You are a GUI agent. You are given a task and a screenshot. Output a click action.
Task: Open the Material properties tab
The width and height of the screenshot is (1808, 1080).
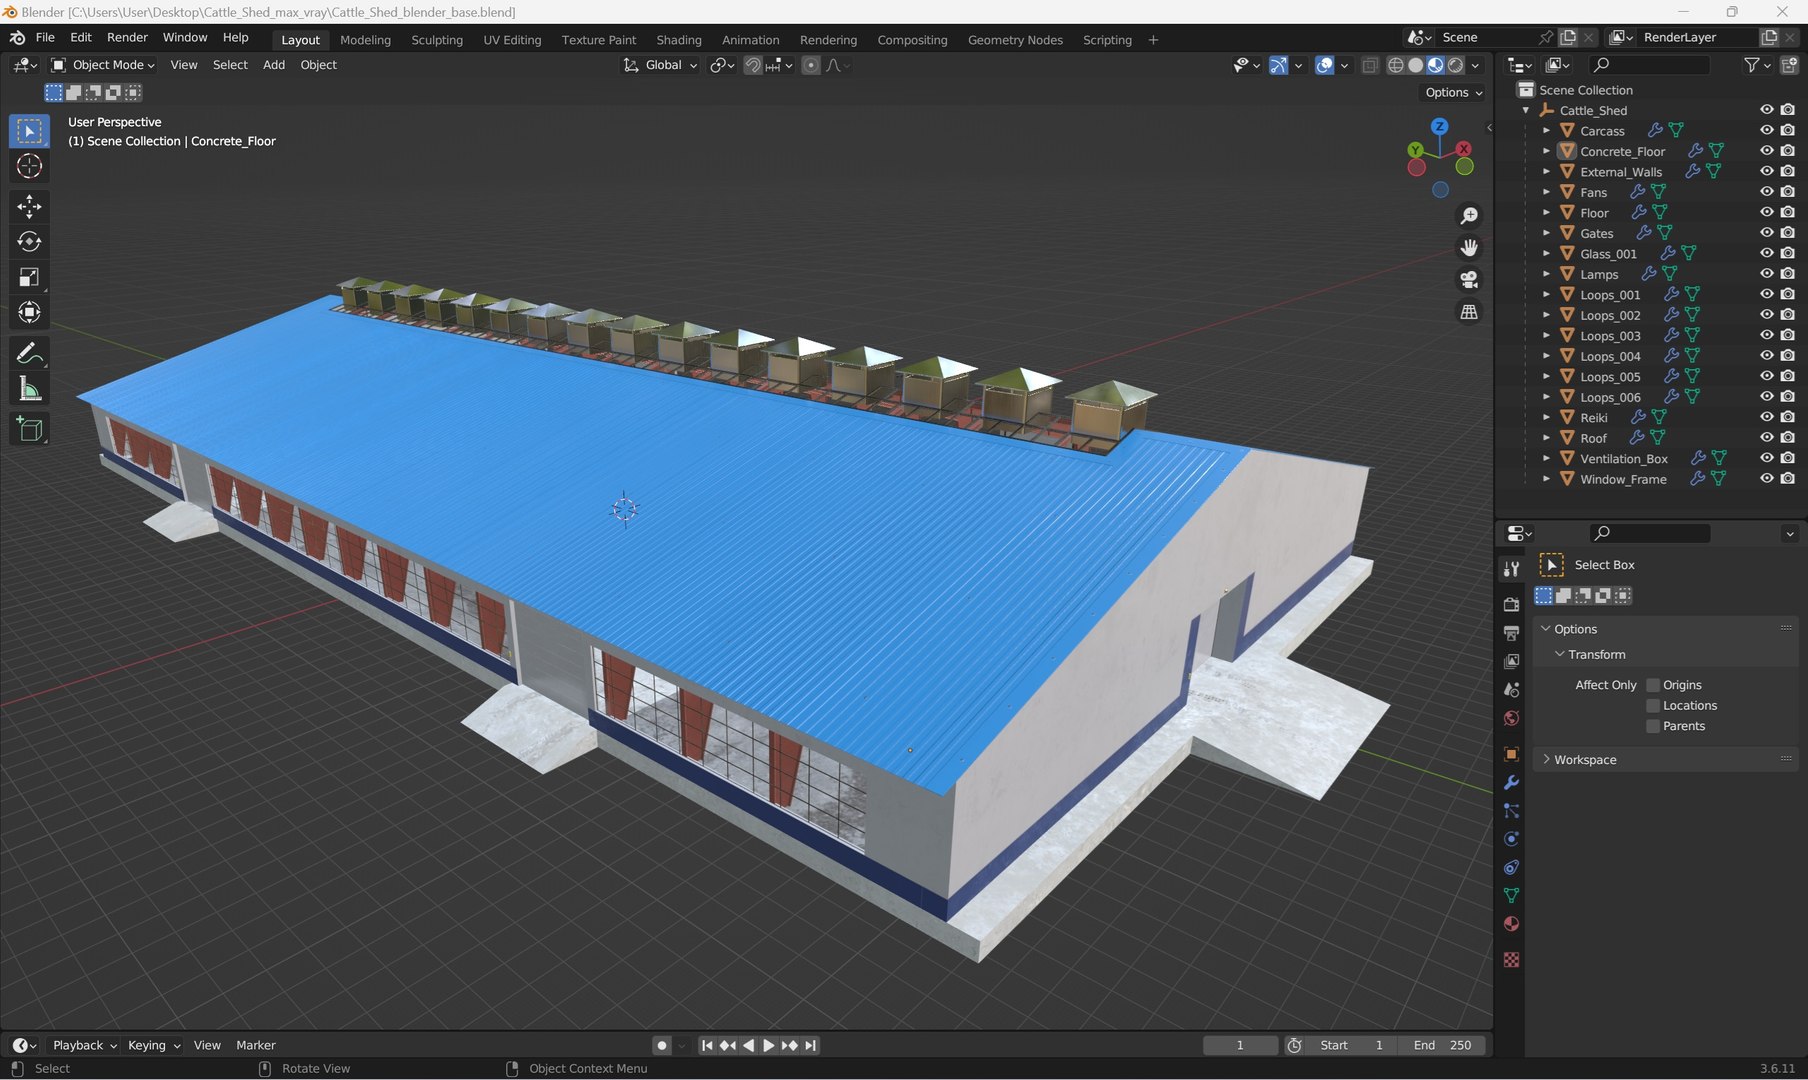tap(1511, 924)
